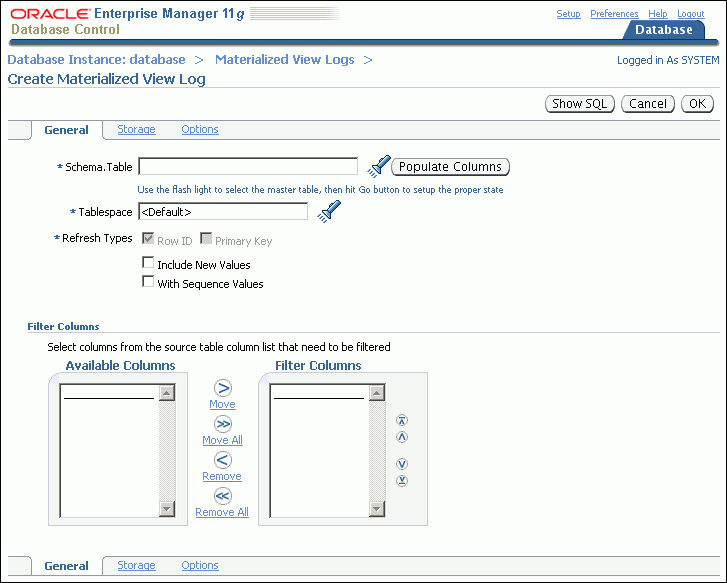Open the bottom Storage tab
This screenshot has height=583, width=727.
click(x=136, y=565)
